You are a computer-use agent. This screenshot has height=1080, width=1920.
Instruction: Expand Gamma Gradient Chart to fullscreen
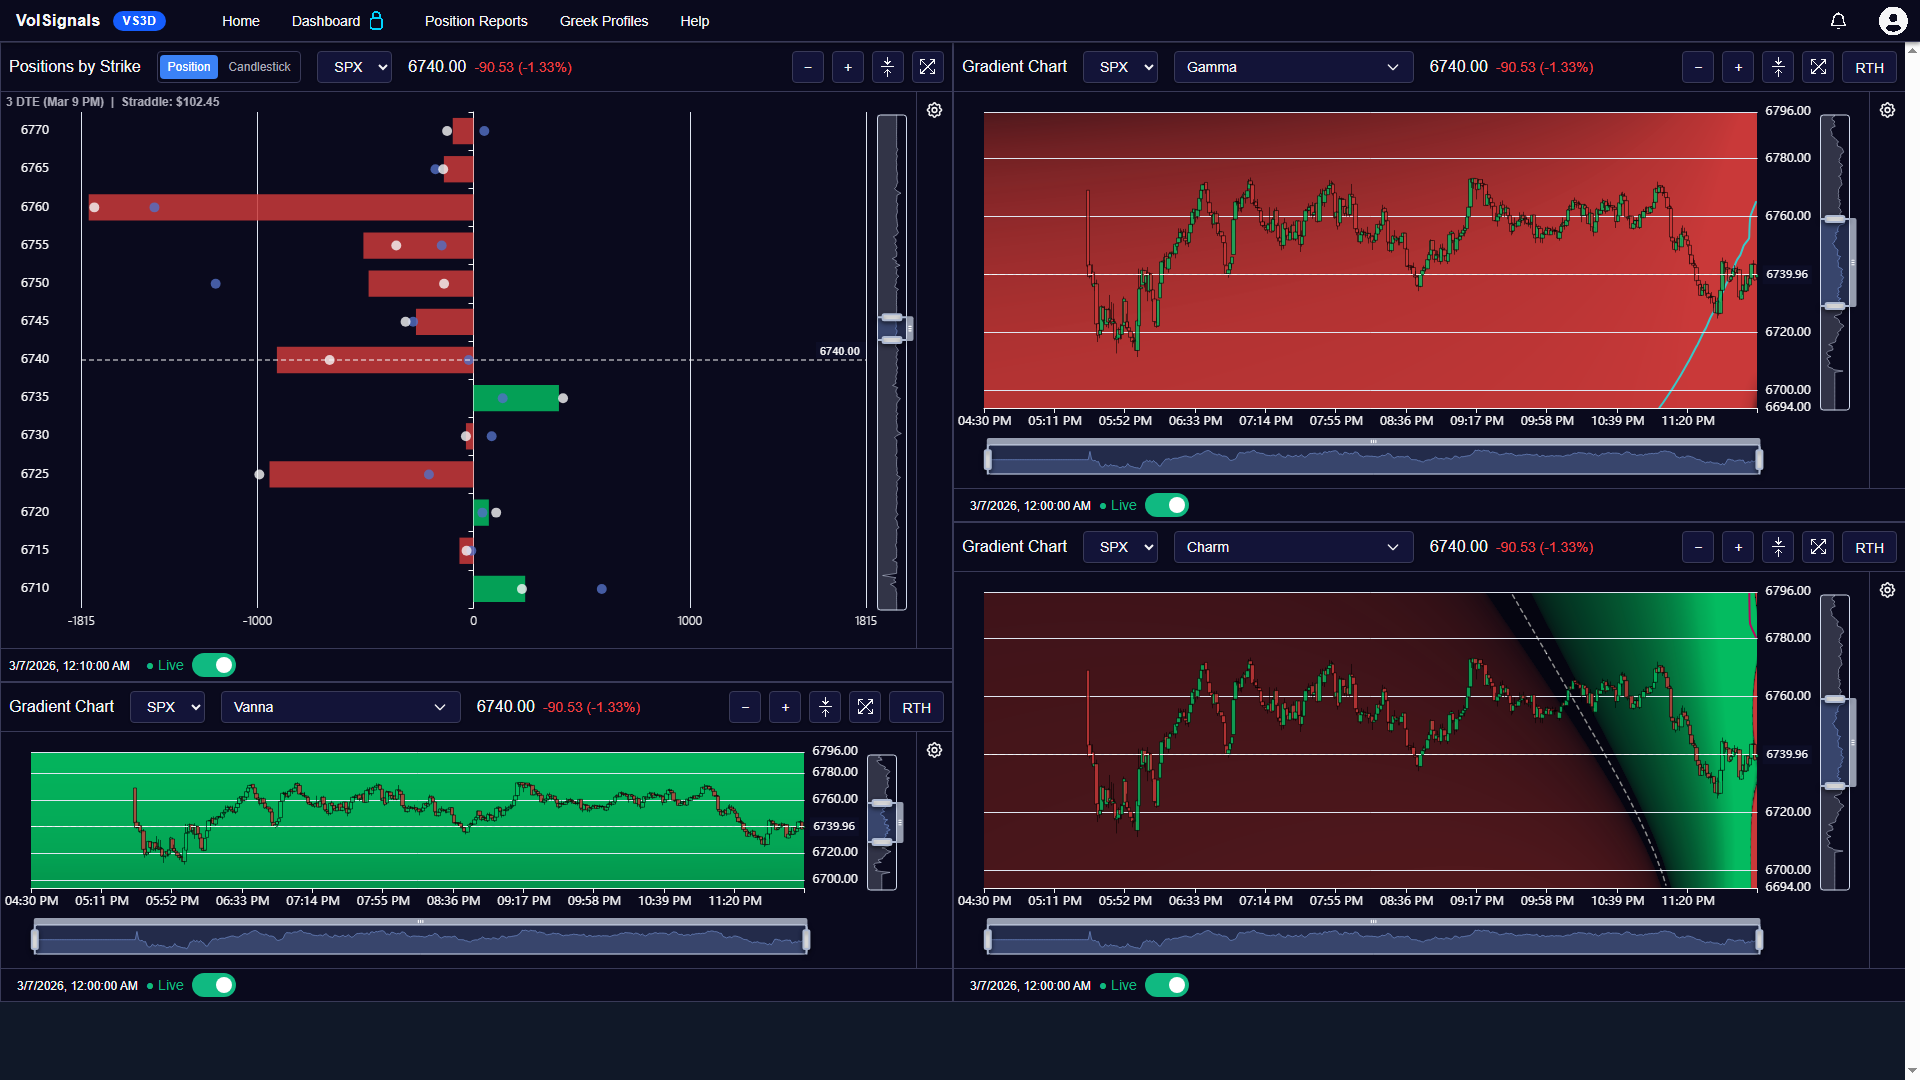(1818, 67)
